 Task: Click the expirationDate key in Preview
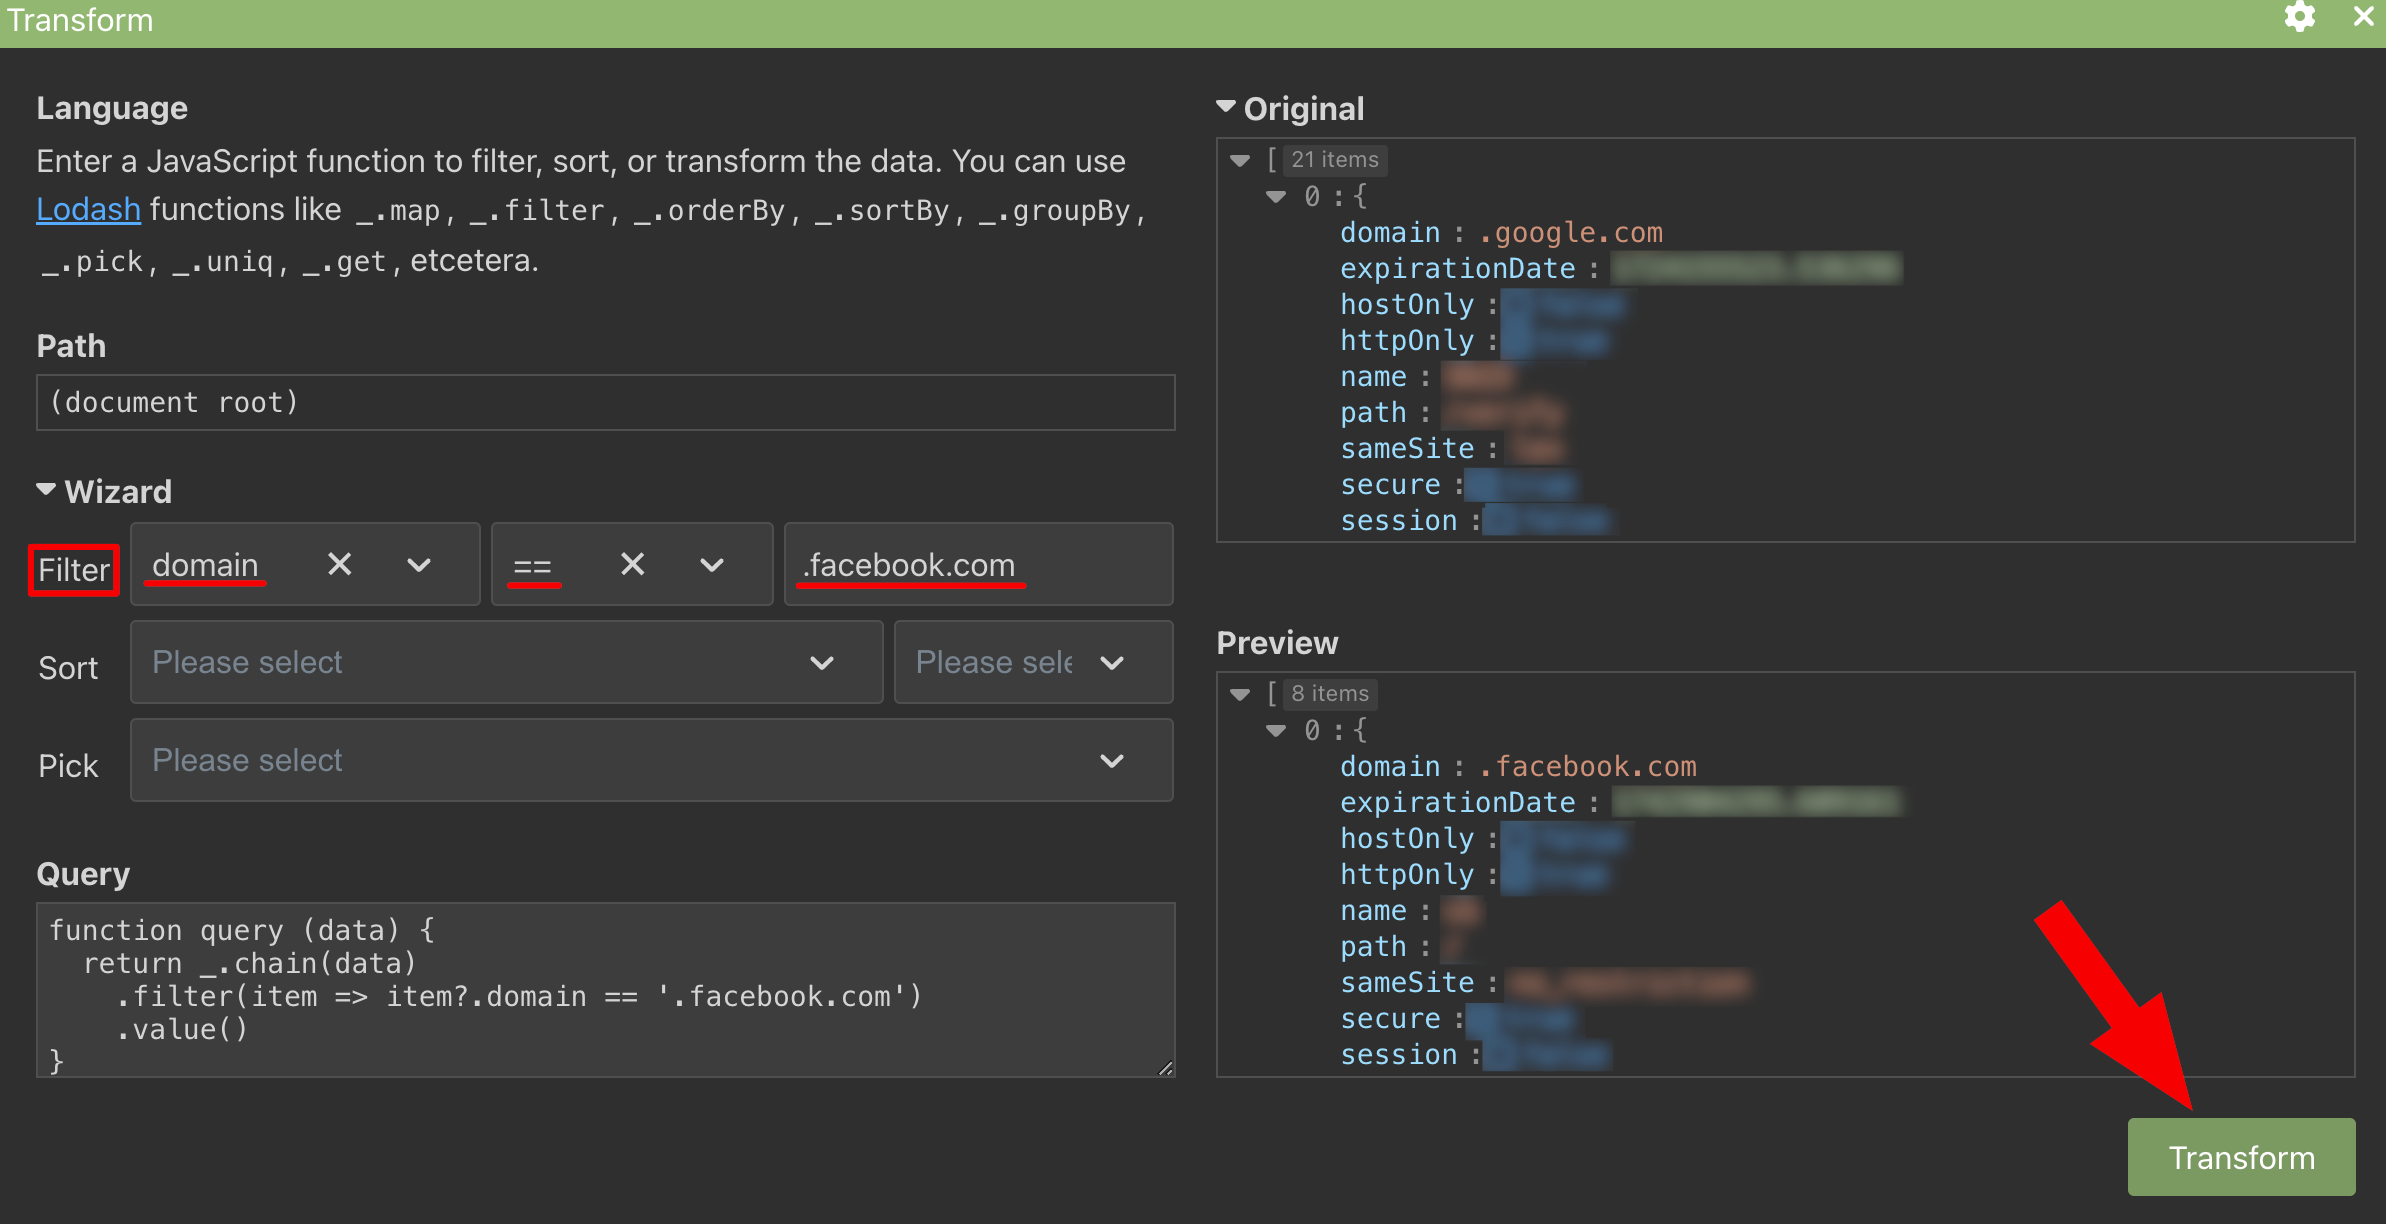pyautogui.click(x=1457, y=802)
